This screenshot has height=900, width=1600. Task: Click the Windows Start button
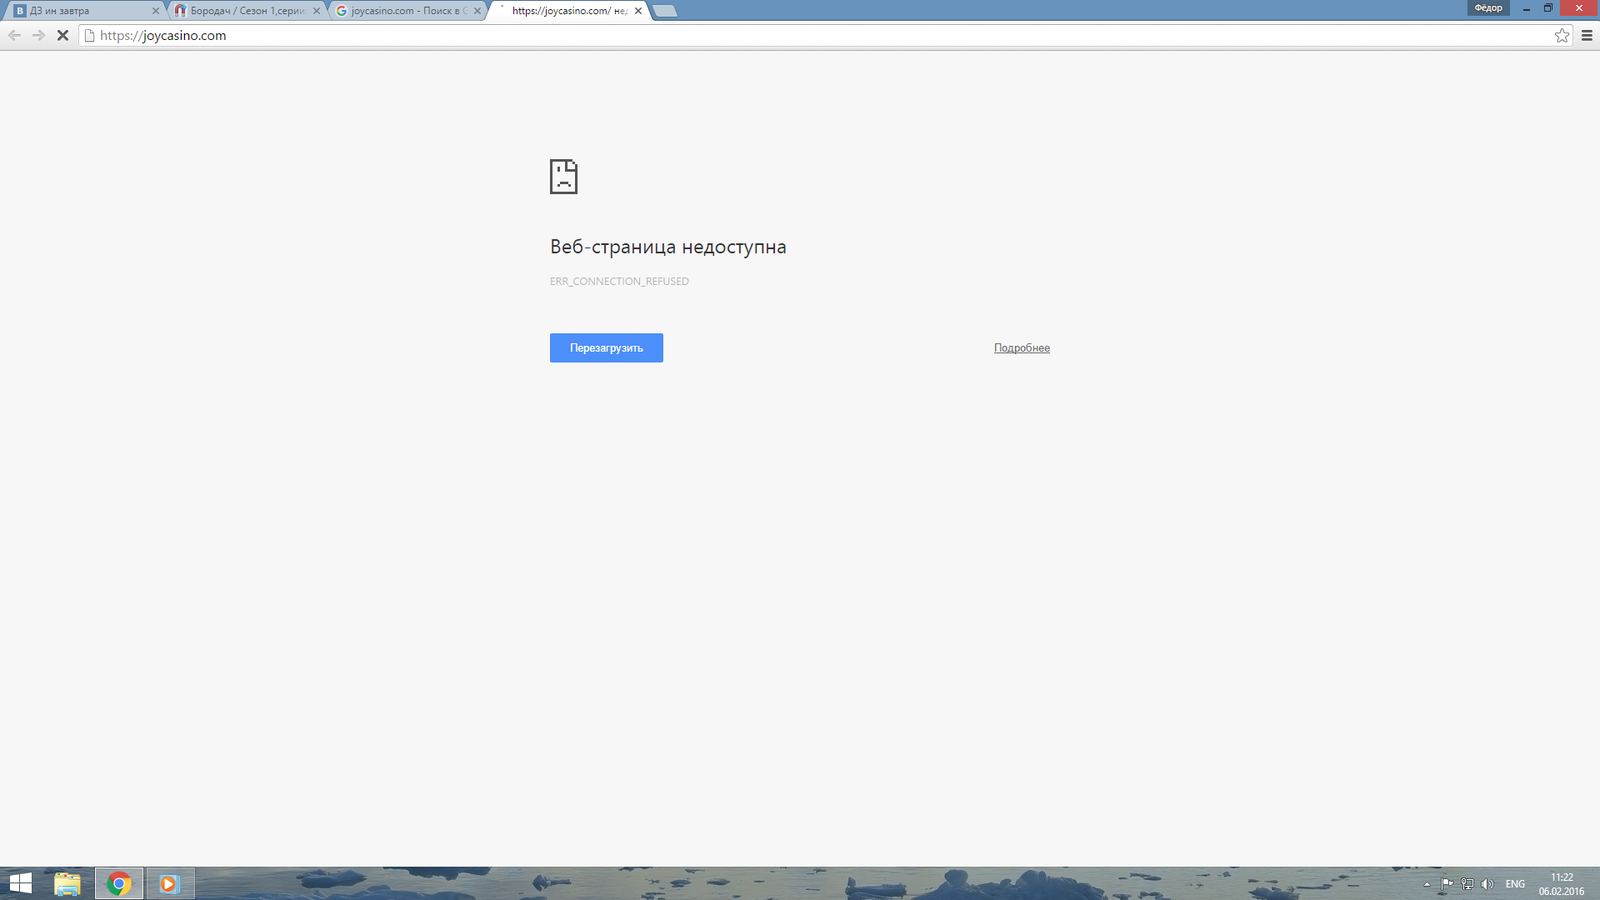pos(20,884)
